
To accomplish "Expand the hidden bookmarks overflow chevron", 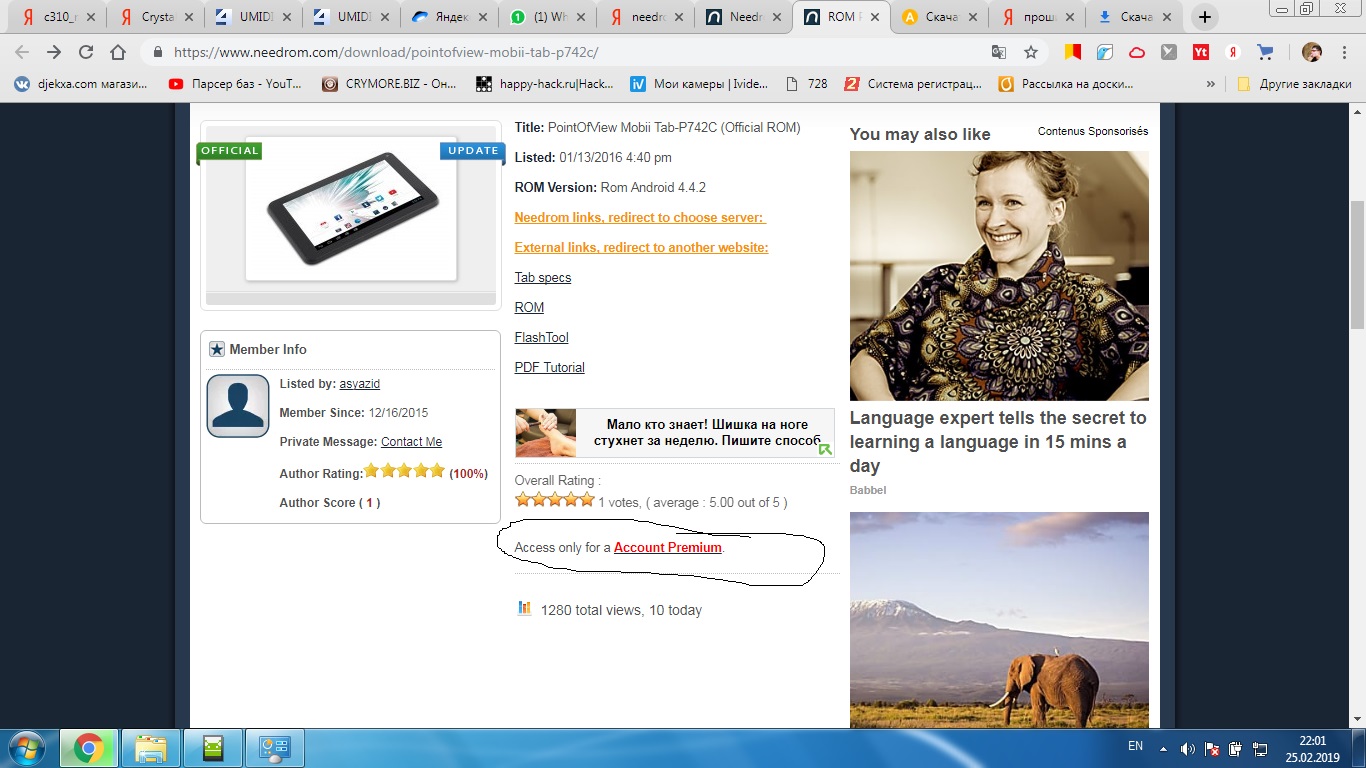I will point(1211,84).
